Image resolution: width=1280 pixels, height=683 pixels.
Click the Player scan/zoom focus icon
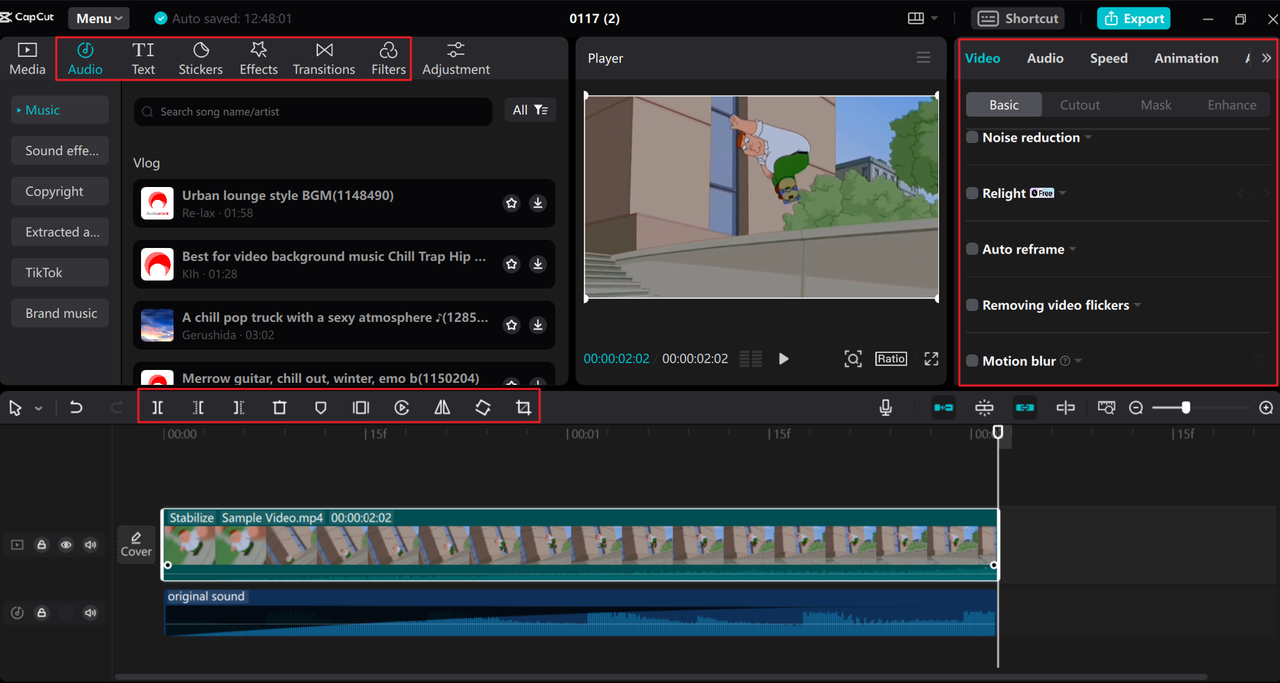(853, 359)
